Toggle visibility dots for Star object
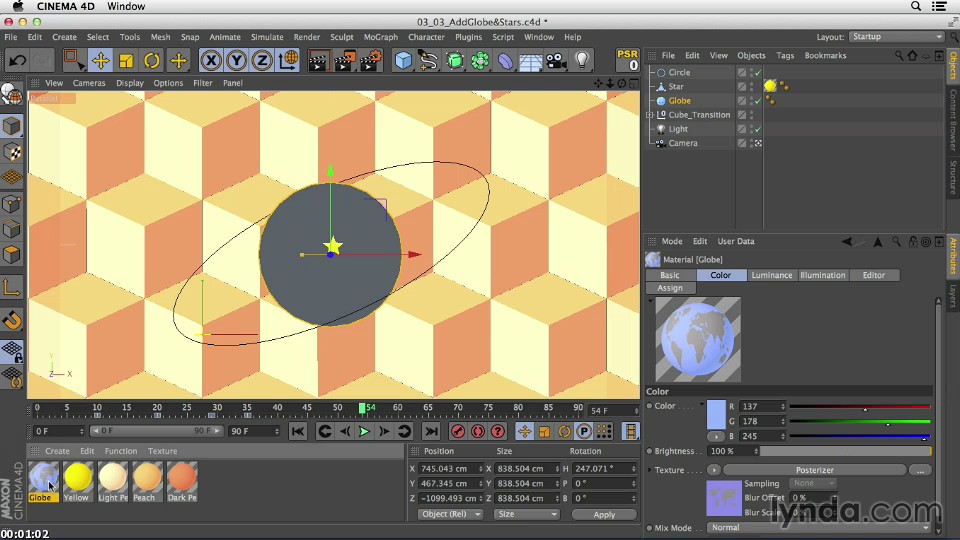The image size is (960, 540). 751,87
